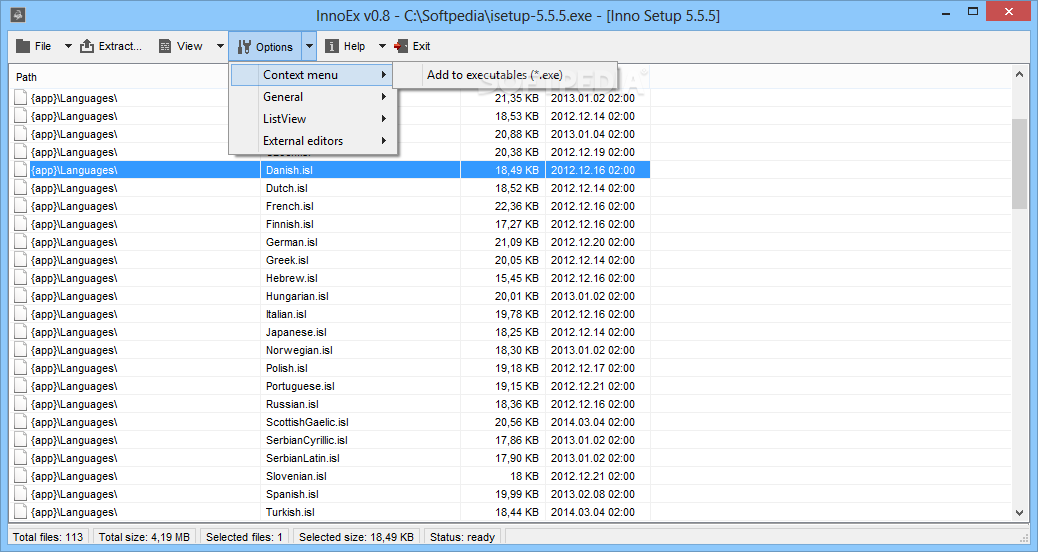Viewport: 1038px width, 552px height.
Task: Select the SerbianLatin.isl file name
Action: pyautogui.click(x=303, y=458)
